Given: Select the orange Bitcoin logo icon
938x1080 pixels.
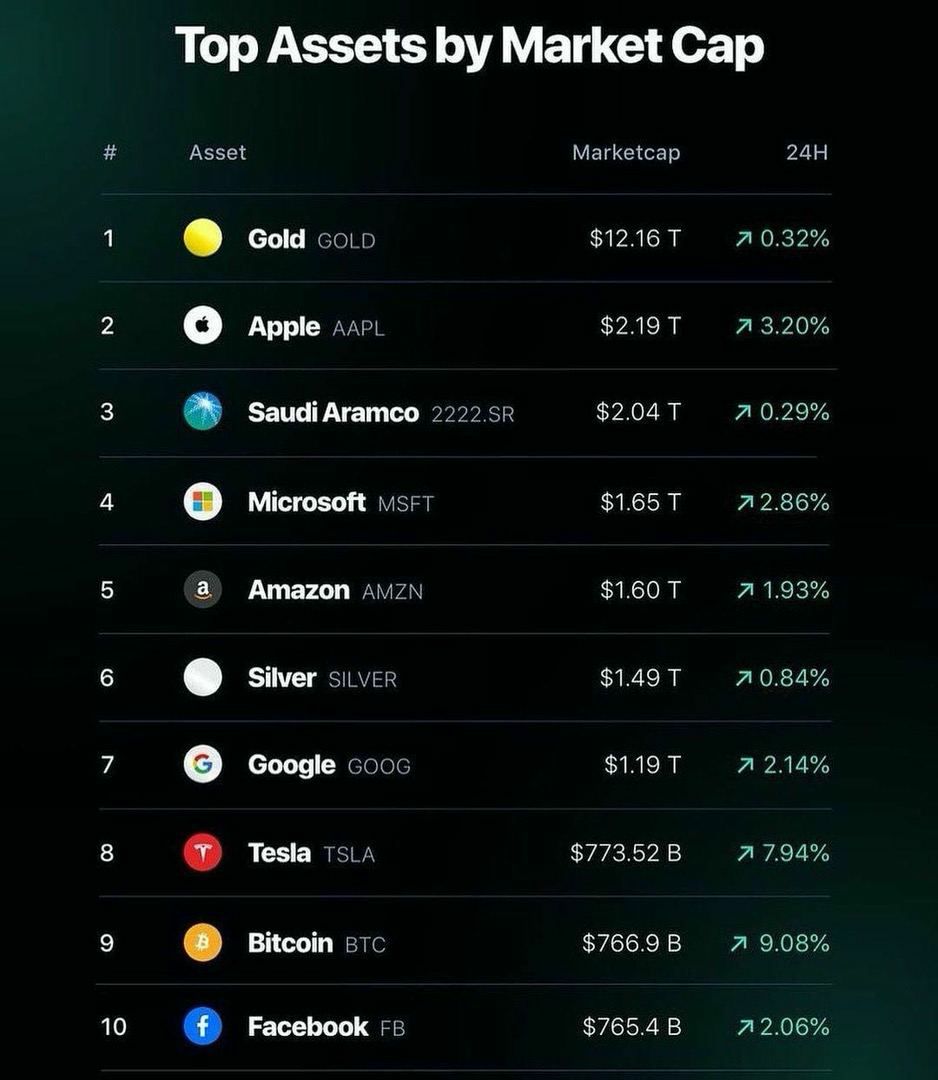Looking at the screenshot, I should click(202, 942).
